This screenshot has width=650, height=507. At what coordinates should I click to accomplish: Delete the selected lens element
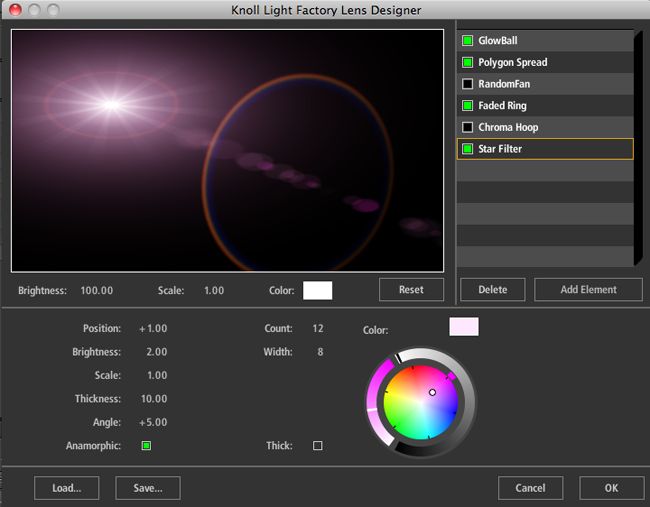coord(492,289)
